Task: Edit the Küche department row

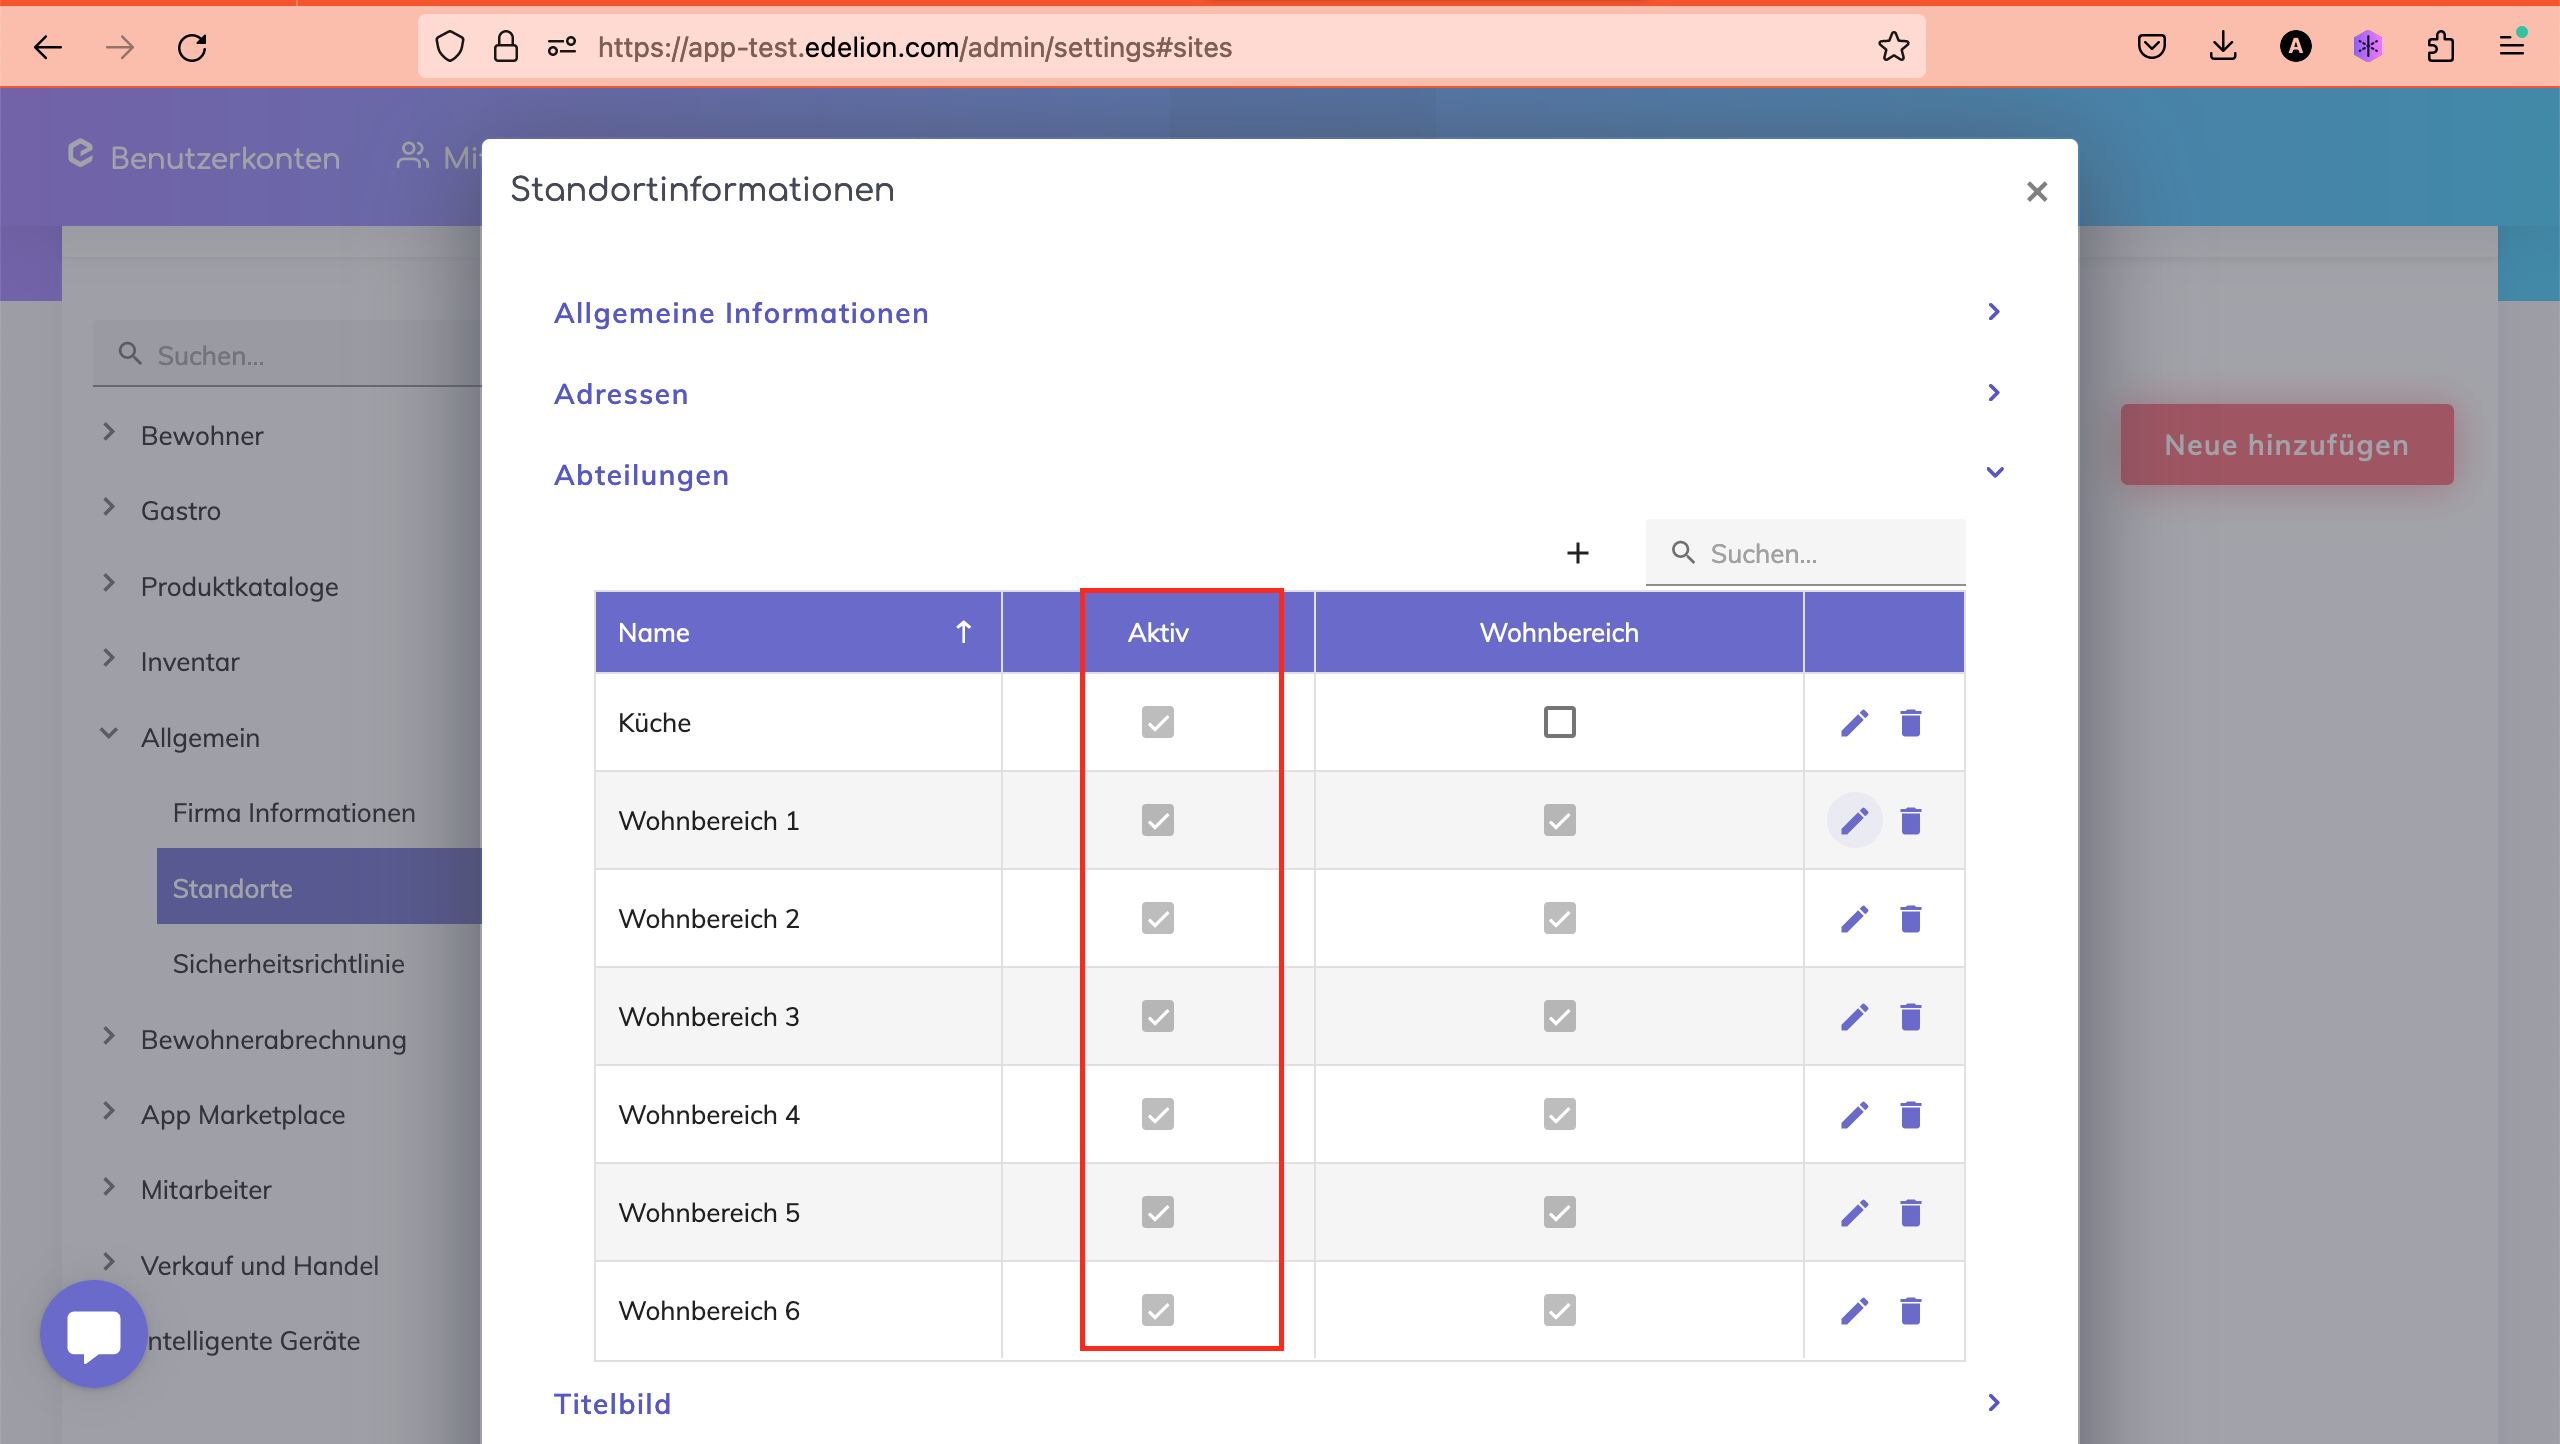Action: [x=1854, y=723]
